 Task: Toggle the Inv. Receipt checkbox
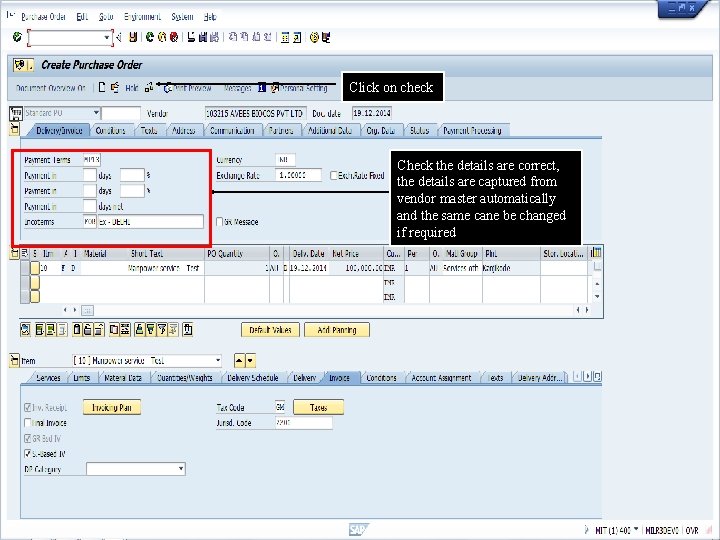[28, 407]
